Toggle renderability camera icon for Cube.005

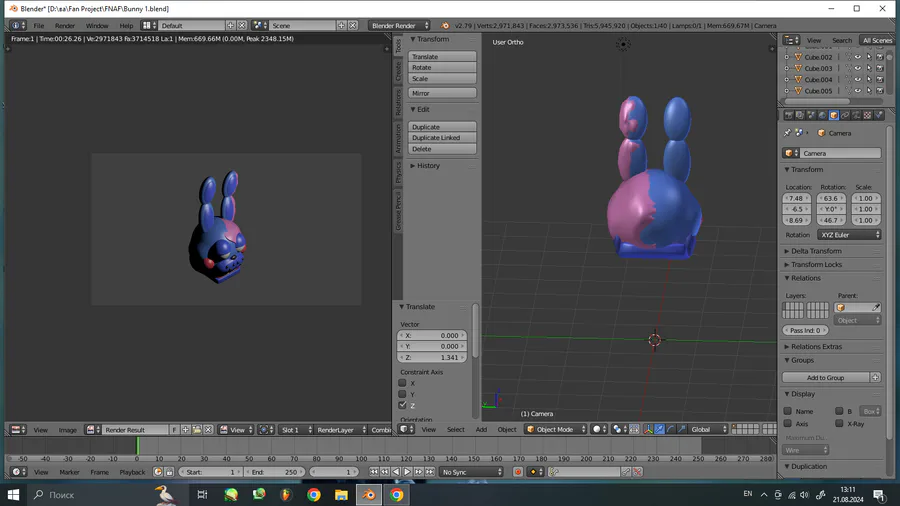pos(879,91)
